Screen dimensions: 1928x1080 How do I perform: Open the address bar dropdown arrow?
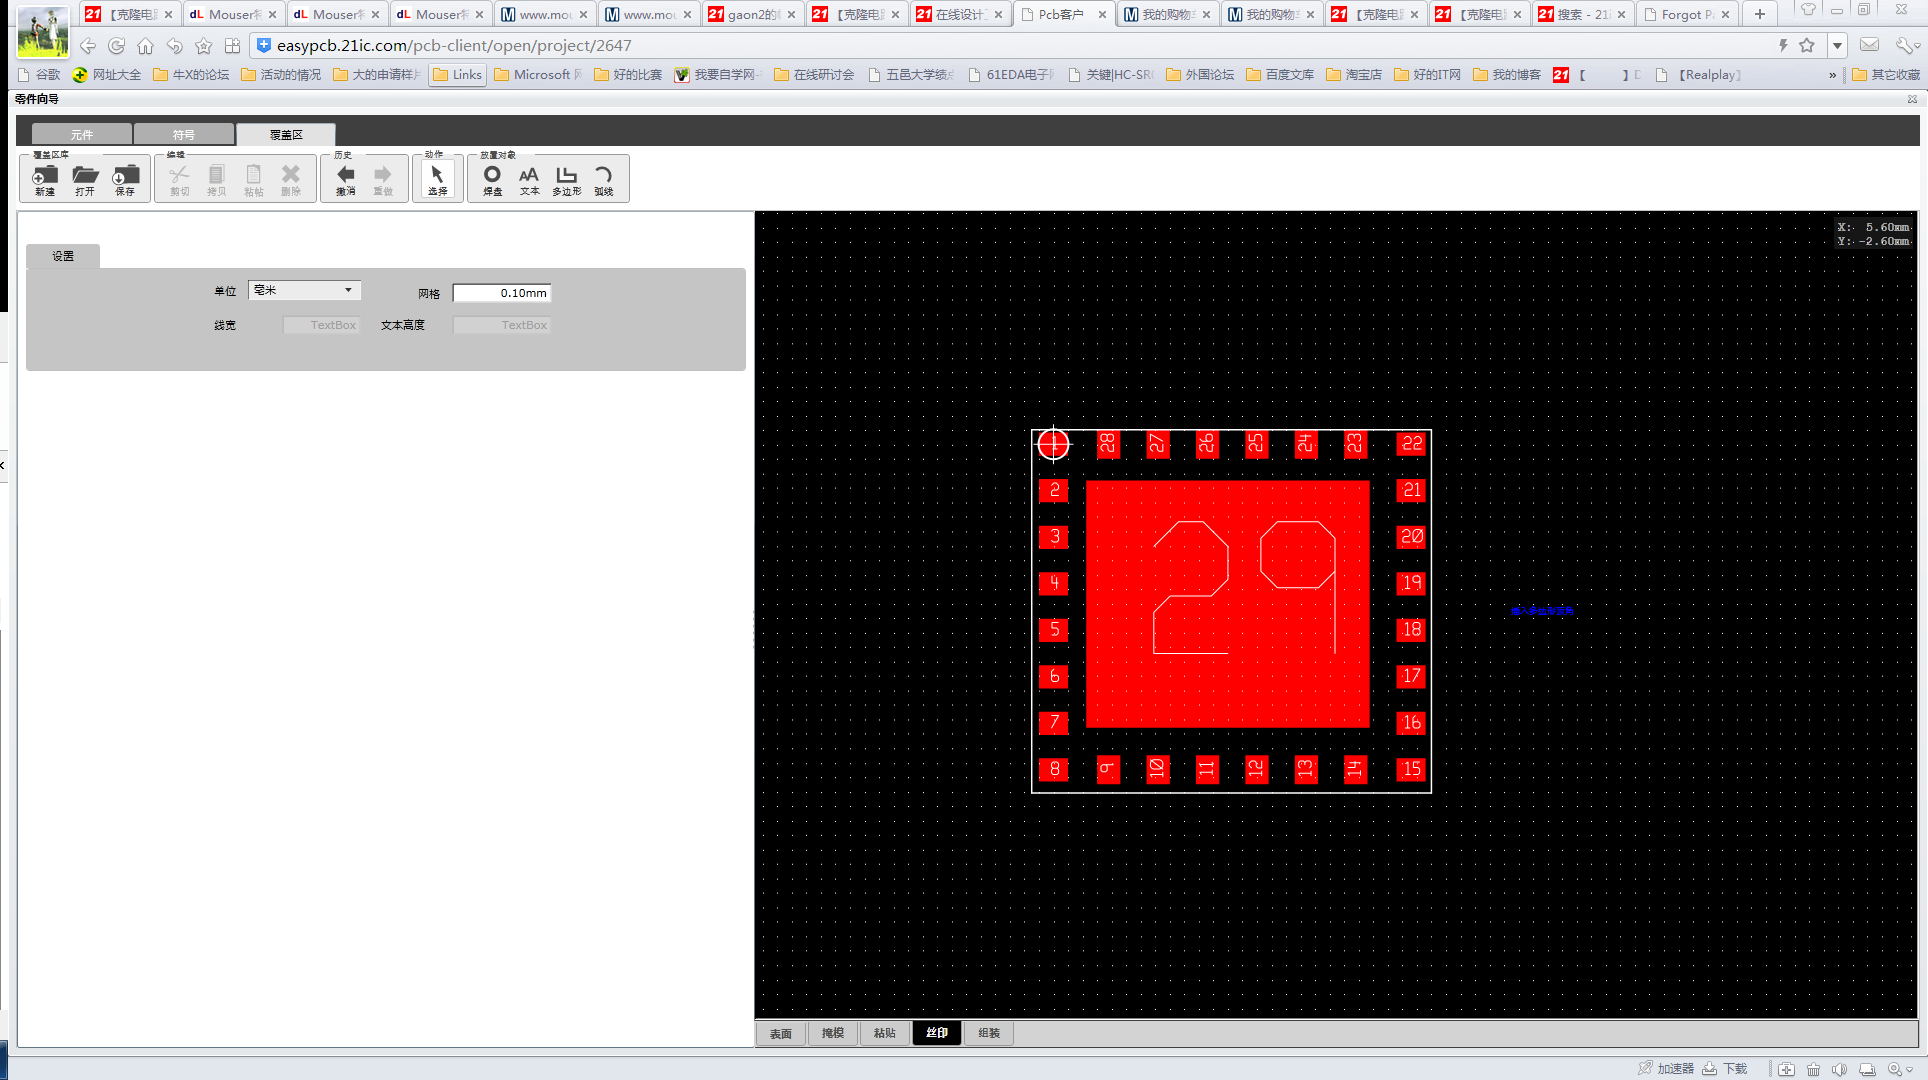[x=1837, y=46]
